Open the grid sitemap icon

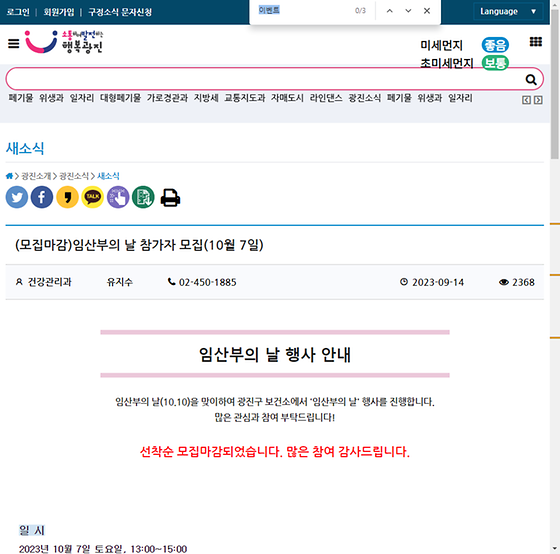coord(535,42)
